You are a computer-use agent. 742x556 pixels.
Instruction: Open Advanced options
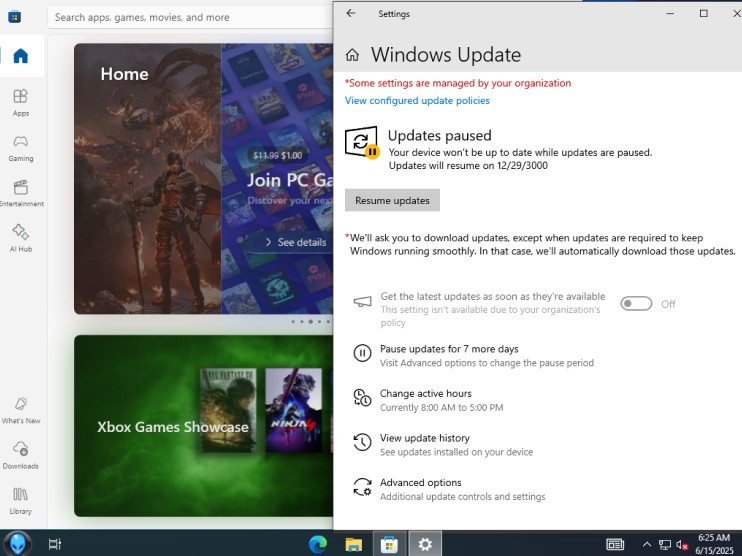[x=421, y=482]
